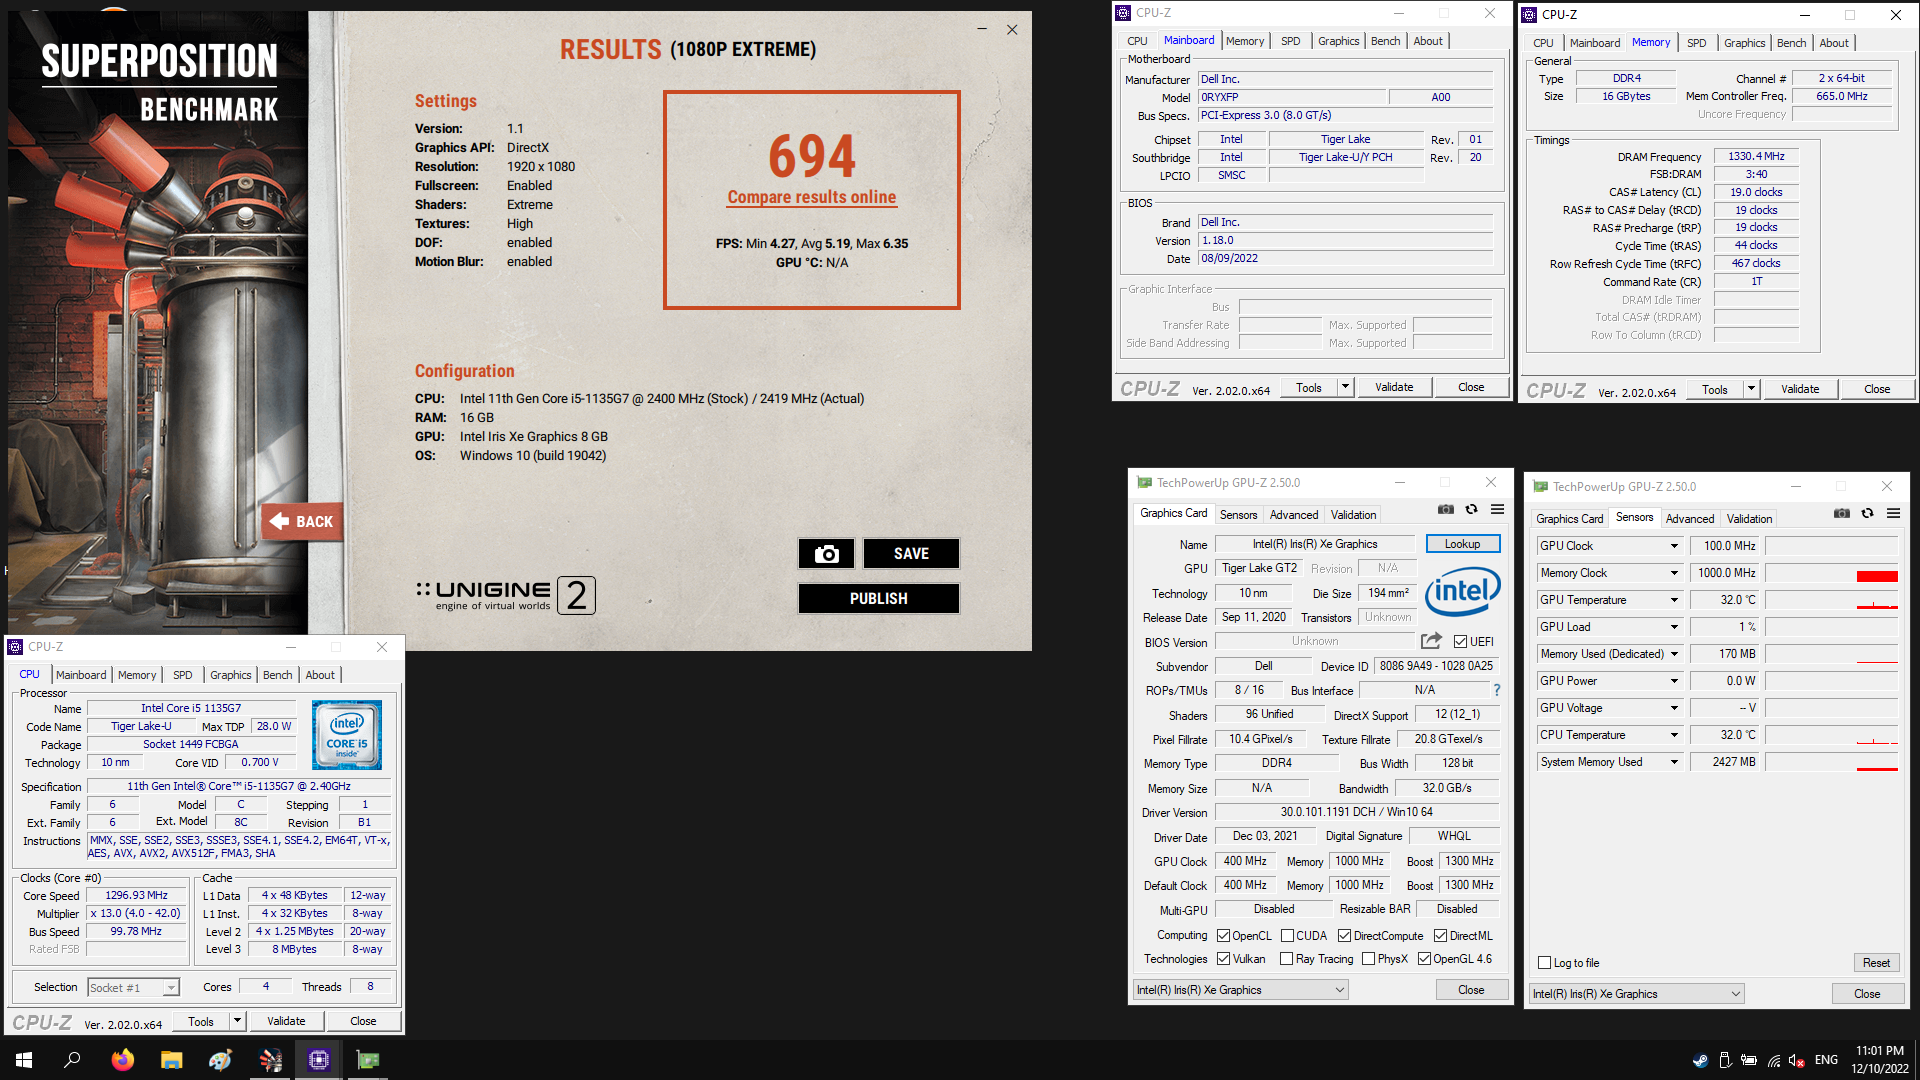
Task: Switch to CPU-Z taskbar icon
Action: click(x=319, y=1060)
